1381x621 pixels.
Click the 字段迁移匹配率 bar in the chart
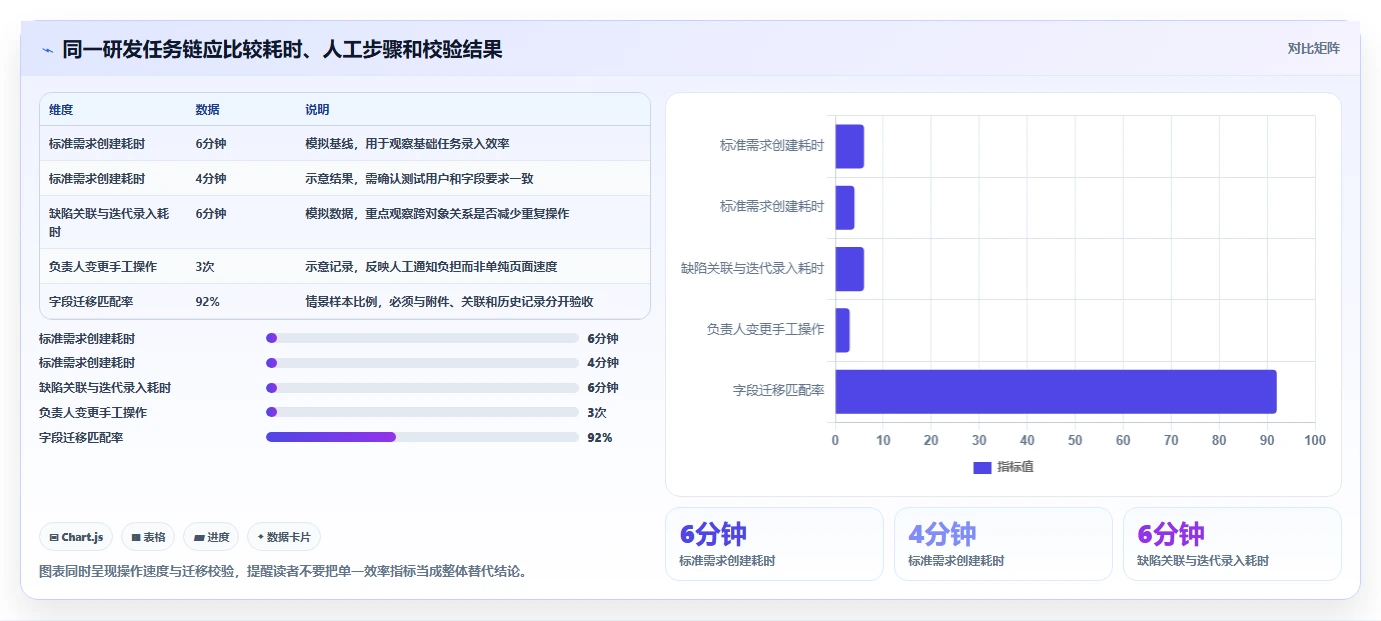tap(1056, 391)
